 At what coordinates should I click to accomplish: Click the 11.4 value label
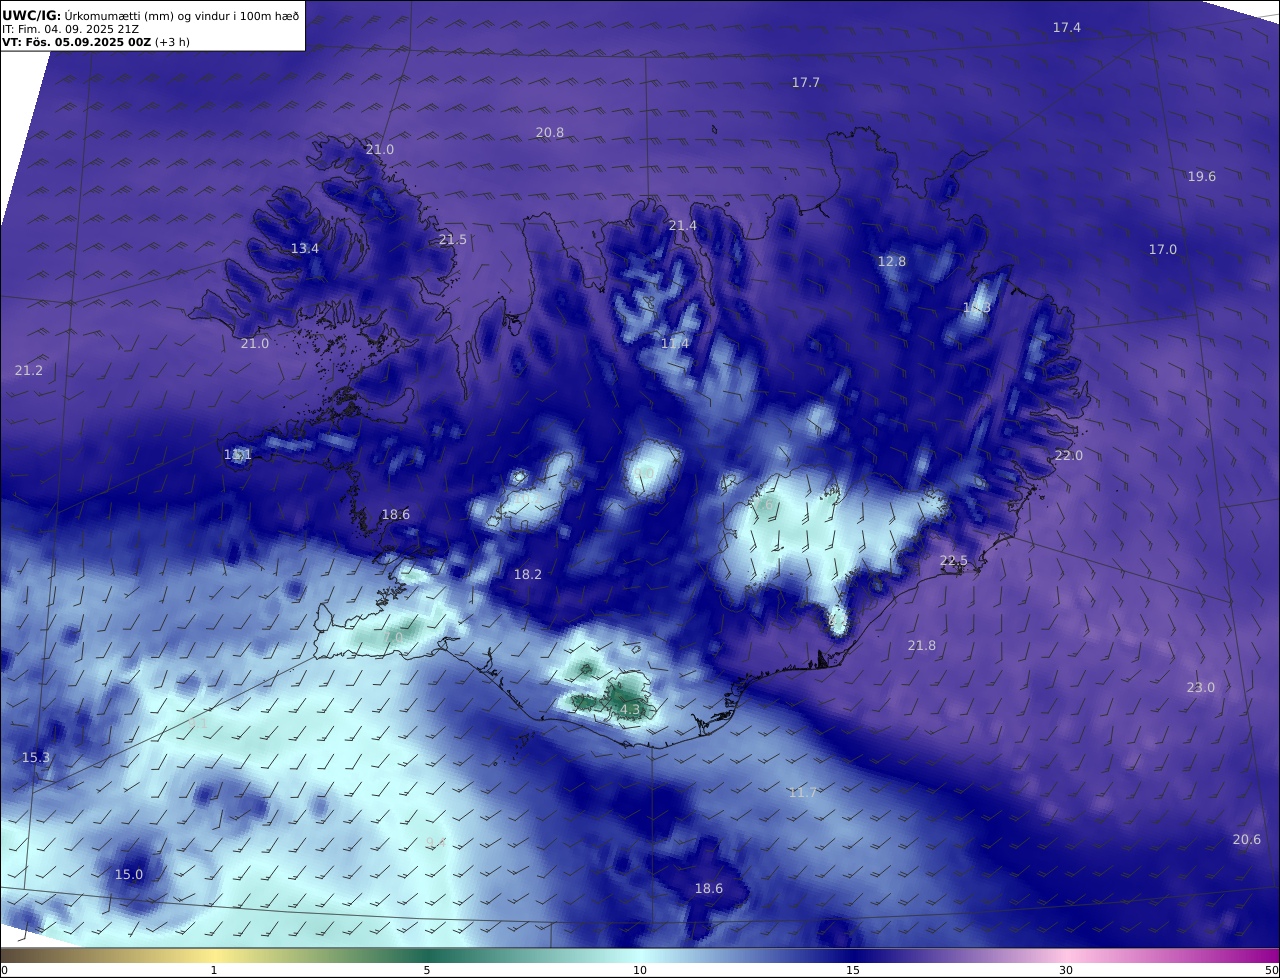pos(675,344)
